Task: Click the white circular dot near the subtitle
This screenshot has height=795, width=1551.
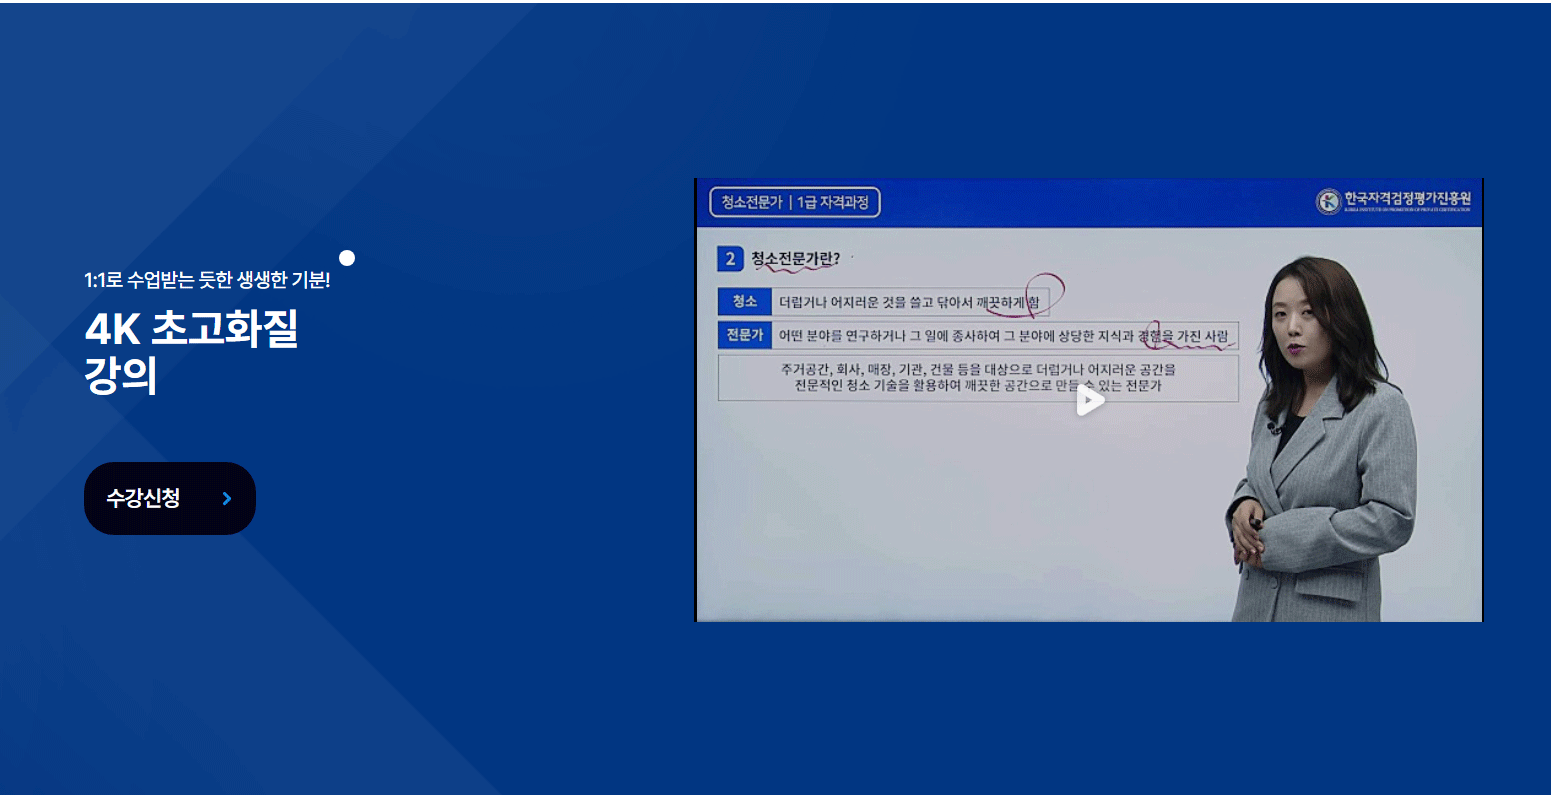Action: coord(347,258)
